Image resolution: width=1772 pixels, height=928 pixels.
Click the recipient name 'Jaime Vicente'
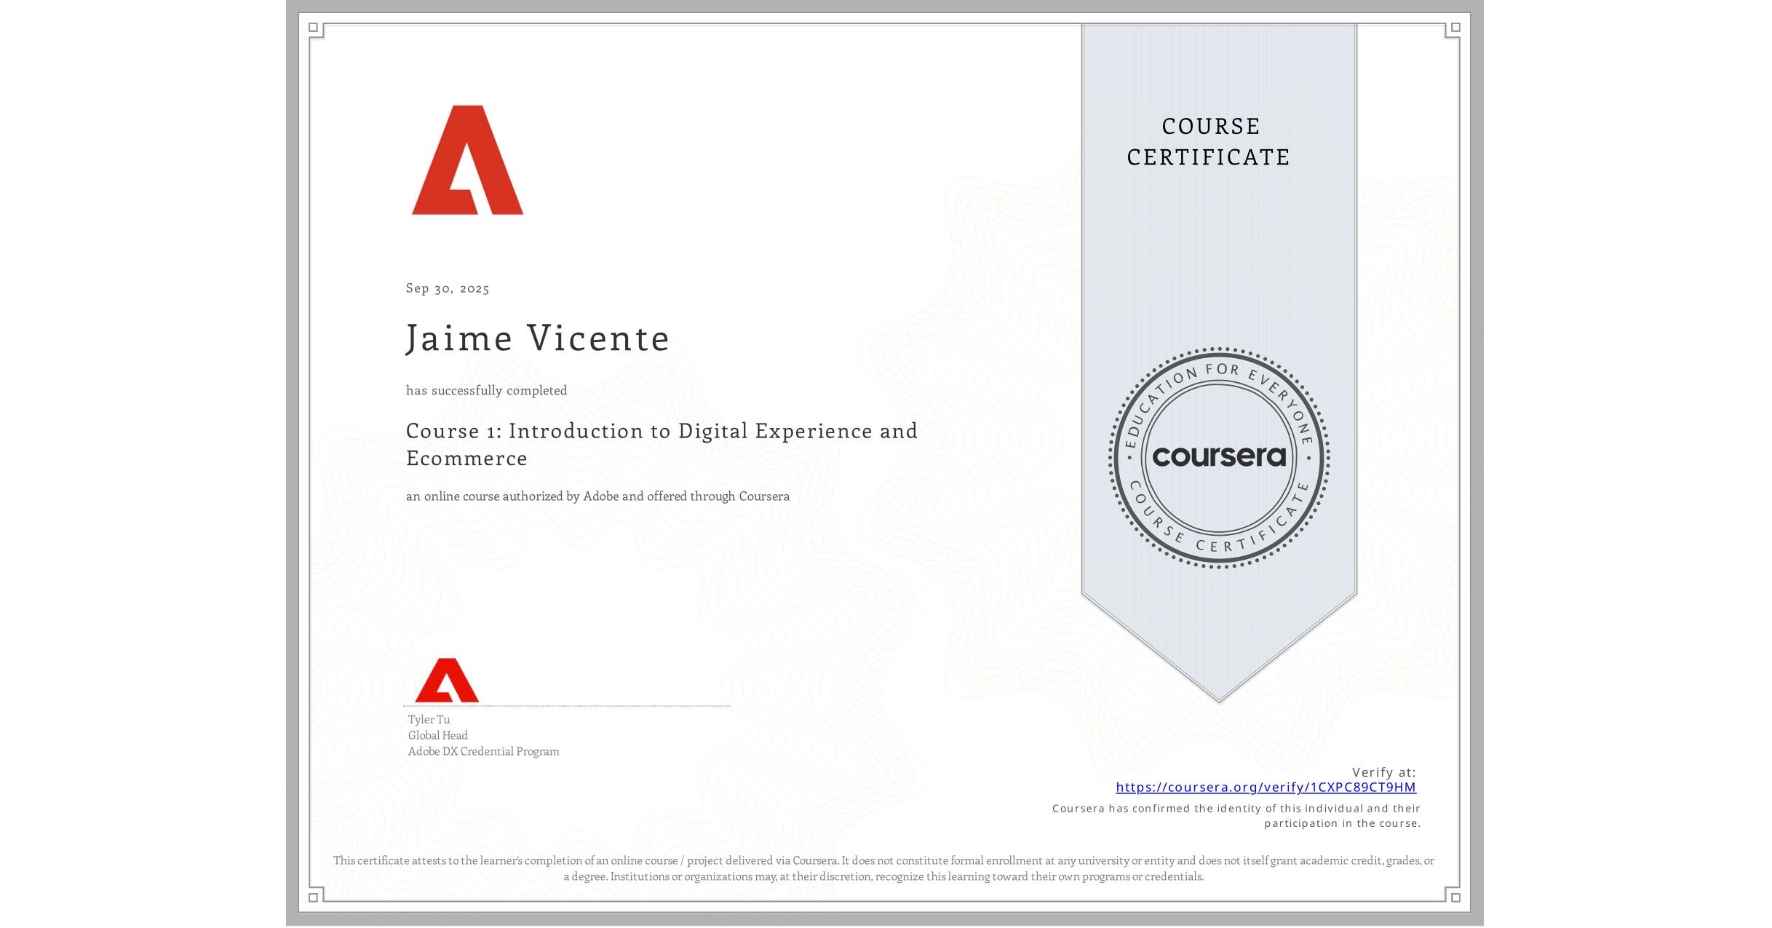(x=537, y=338)
